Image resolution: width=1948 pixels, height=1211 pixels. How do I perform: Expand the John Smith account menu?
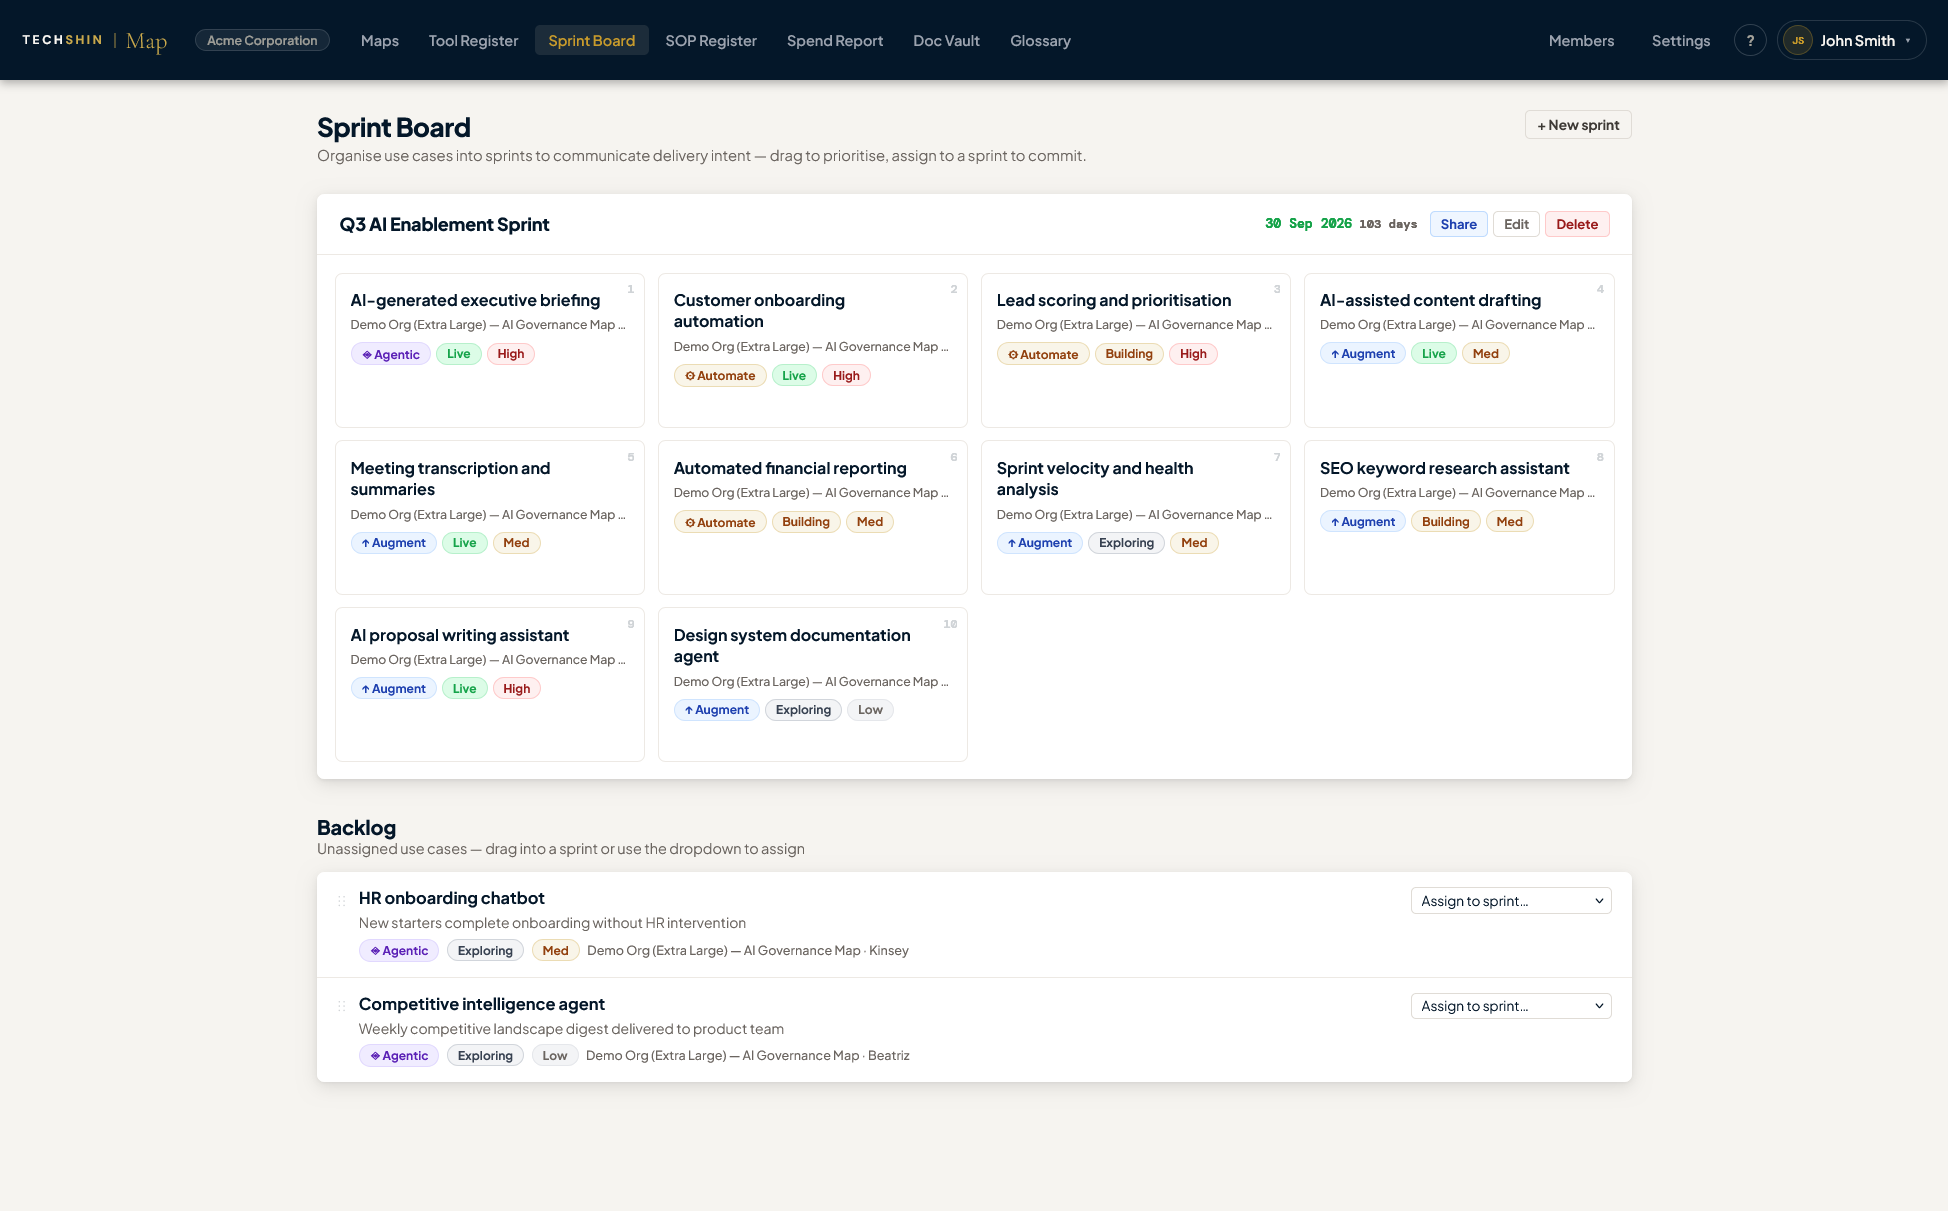(1852, 40)
